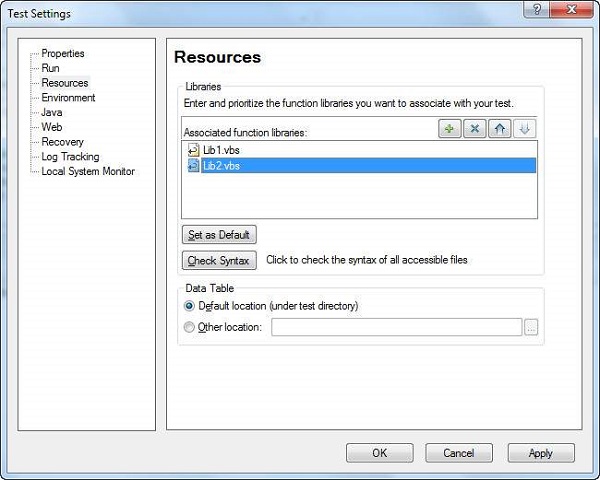Click the remove library X icon
600x480 pixels.
[475, 129]
